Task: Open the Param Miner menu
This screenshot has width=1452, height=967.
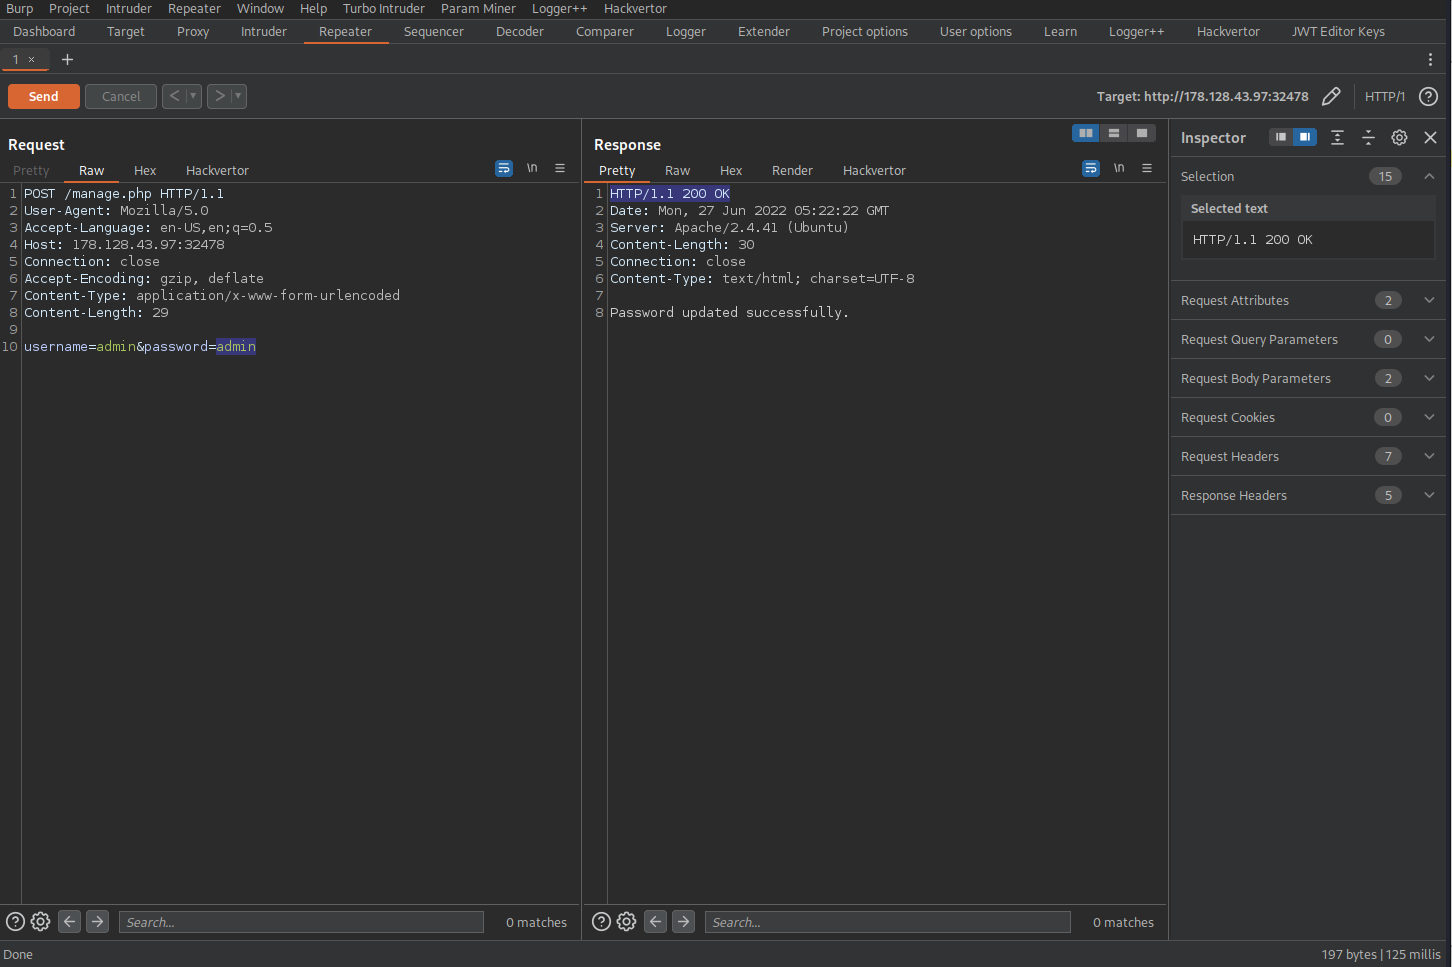Action: point(478,8)
